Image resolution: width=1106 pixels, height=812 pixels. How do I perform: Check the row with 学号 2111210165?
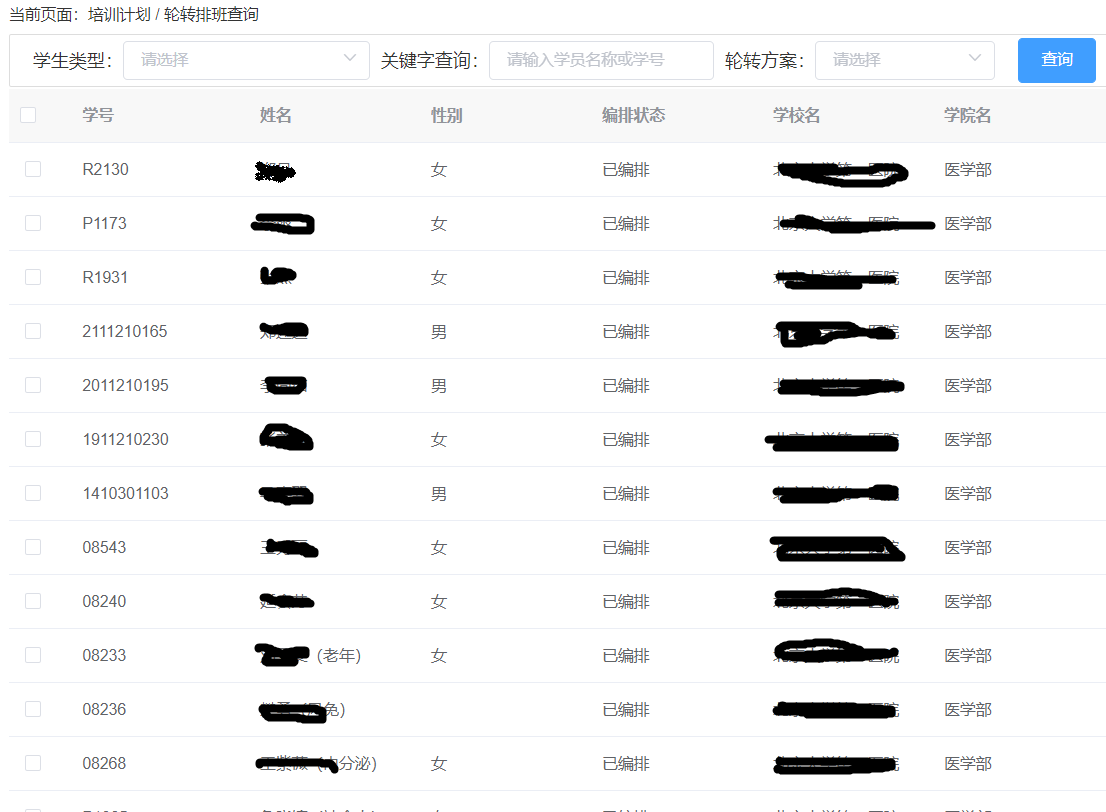(x=33, y=331)
